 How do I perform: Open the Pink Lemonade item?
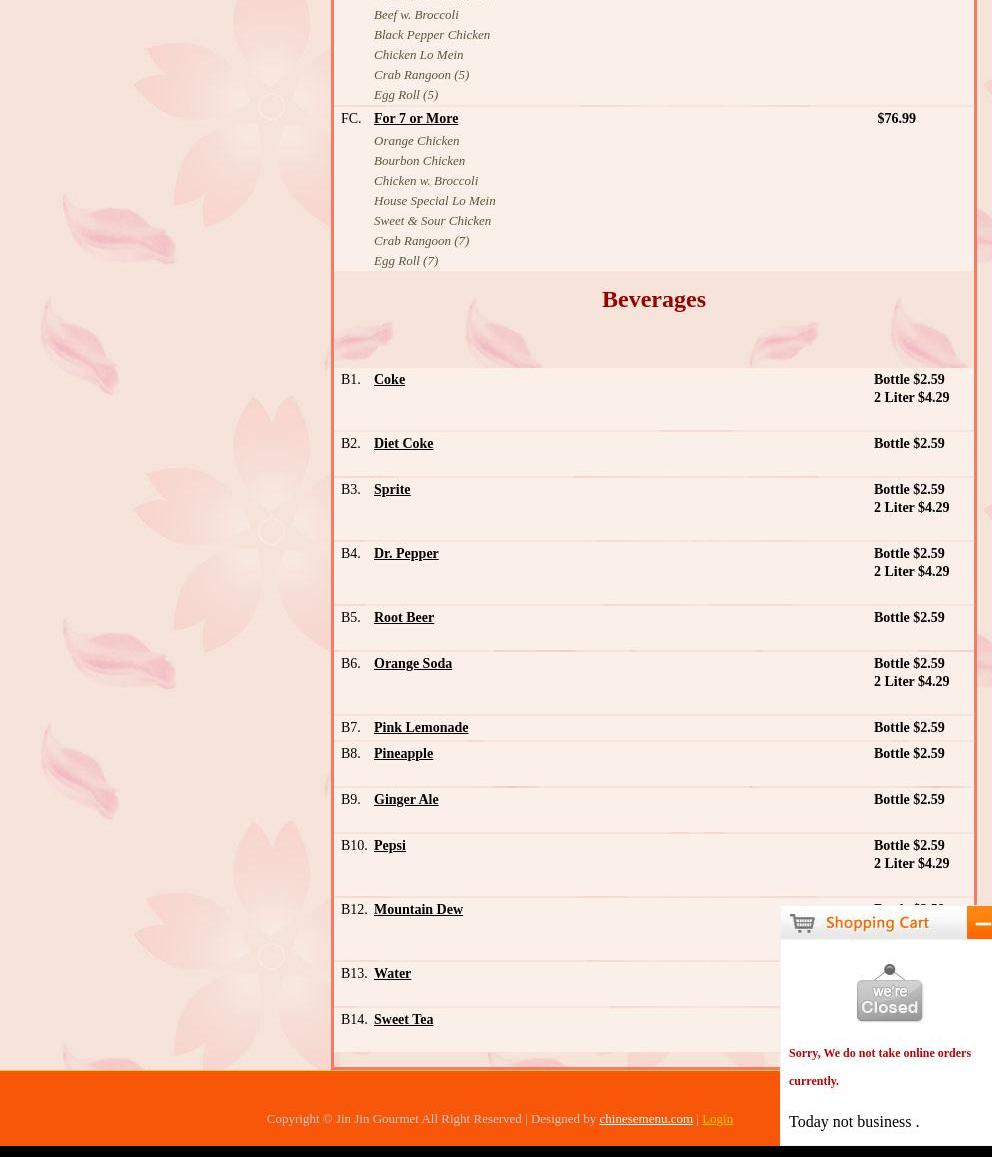(421, 728)
